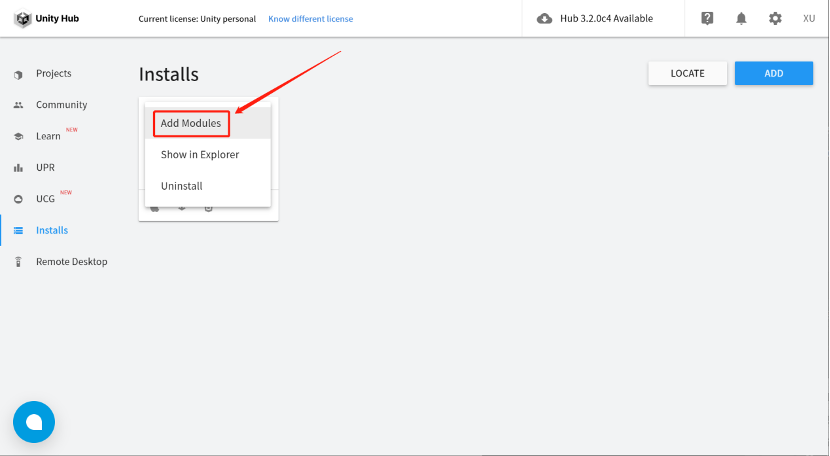Screen dimensions: 830x456
Task: Select Uninstall from the context menu
Action: coord(182,186)
